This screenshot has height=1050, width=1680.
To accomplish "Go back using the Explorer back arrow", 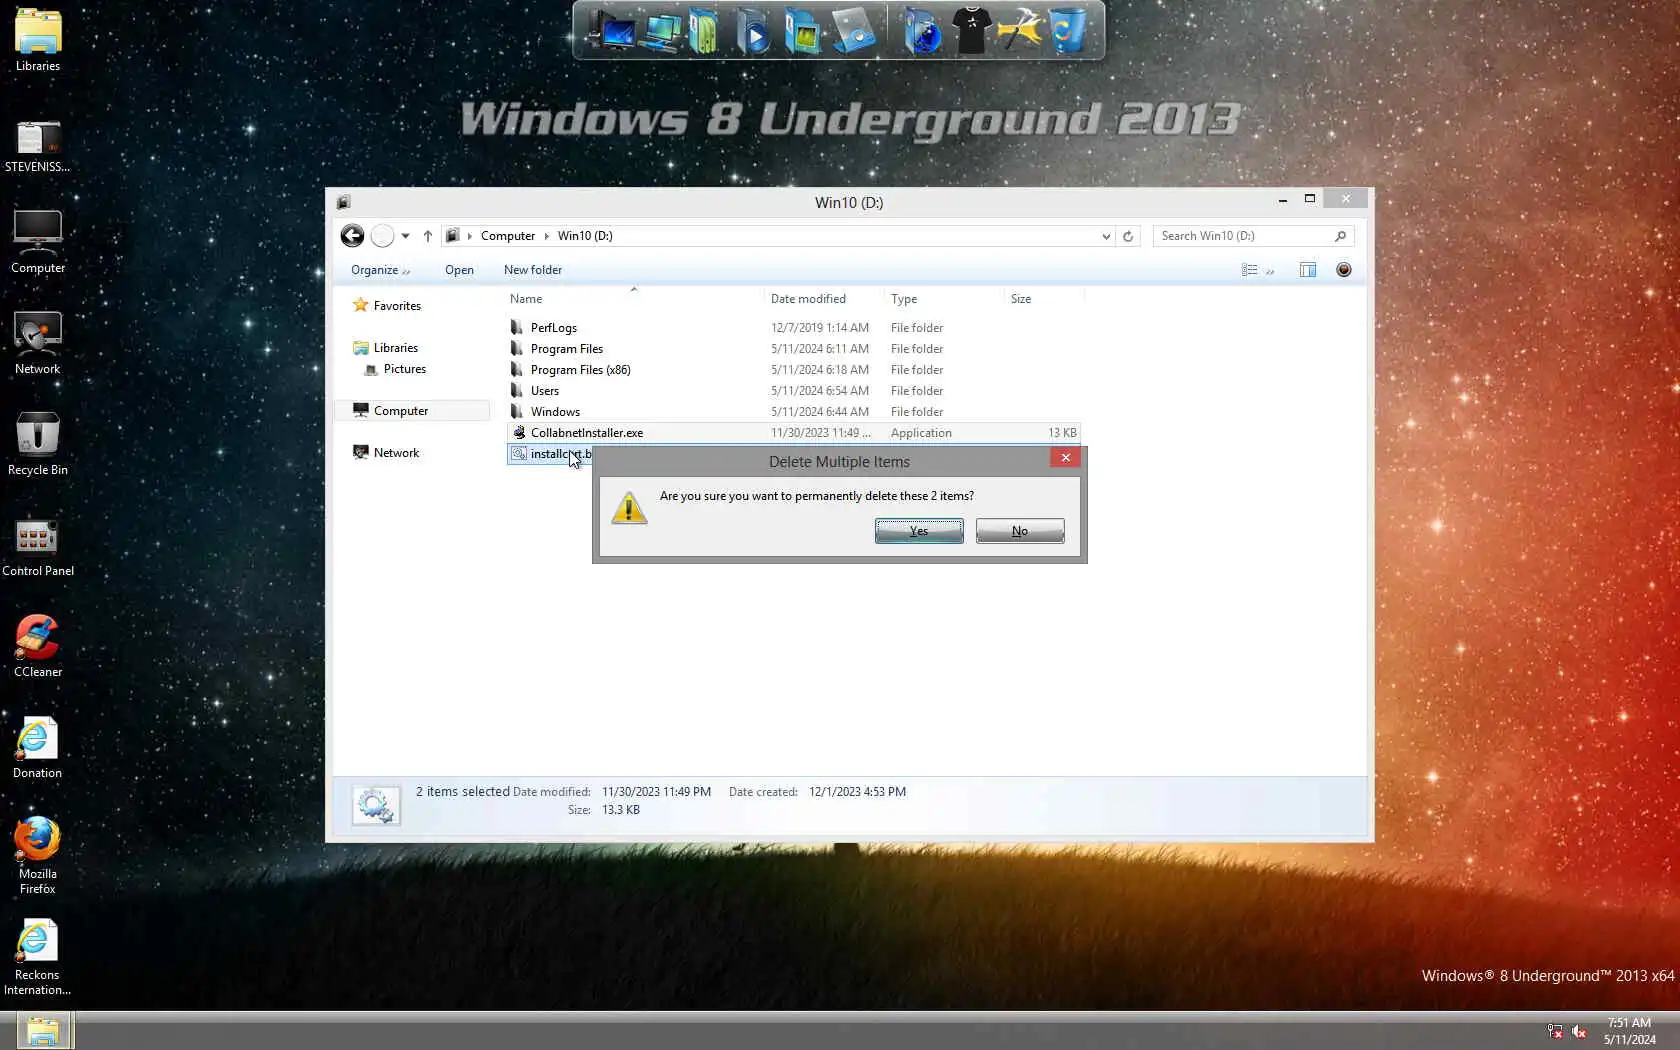I will pyautogui.click(x=352, y=236).
